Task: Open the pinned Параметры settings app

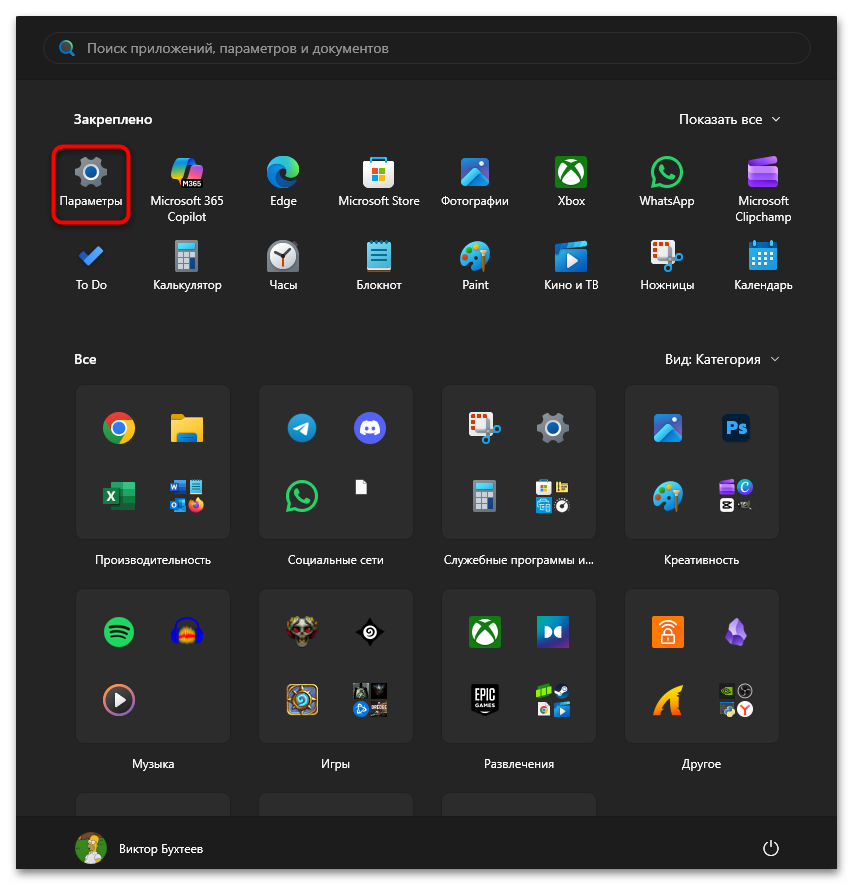Action: 91,184
